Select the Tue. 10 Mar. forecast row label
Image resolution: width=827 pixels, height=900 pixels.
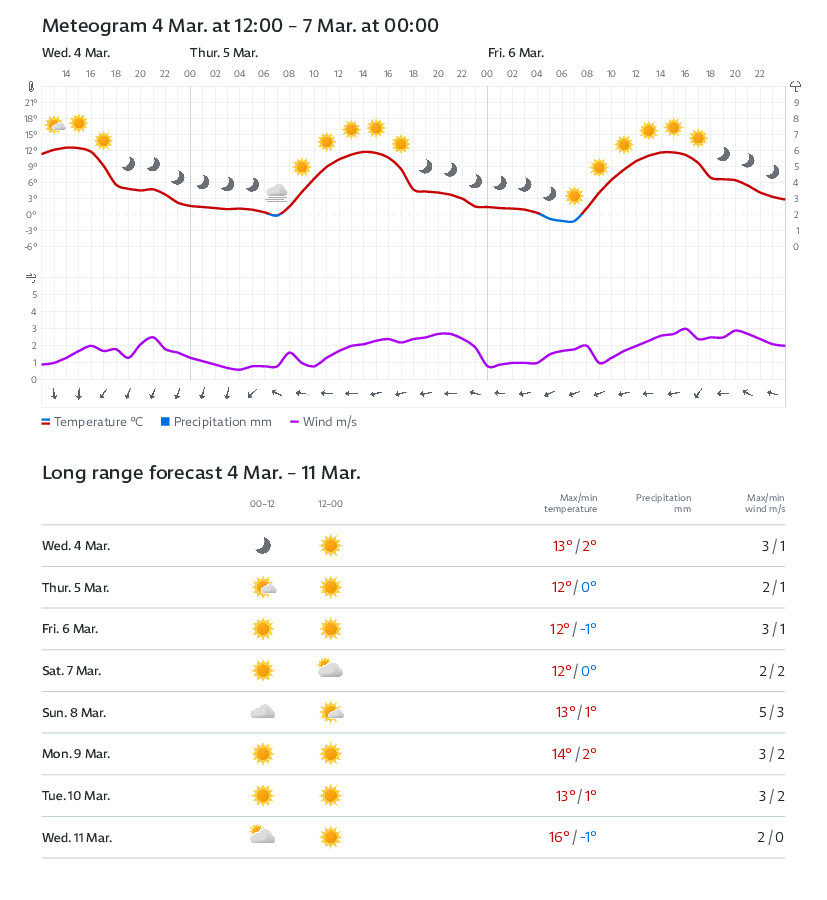point(76,796)
